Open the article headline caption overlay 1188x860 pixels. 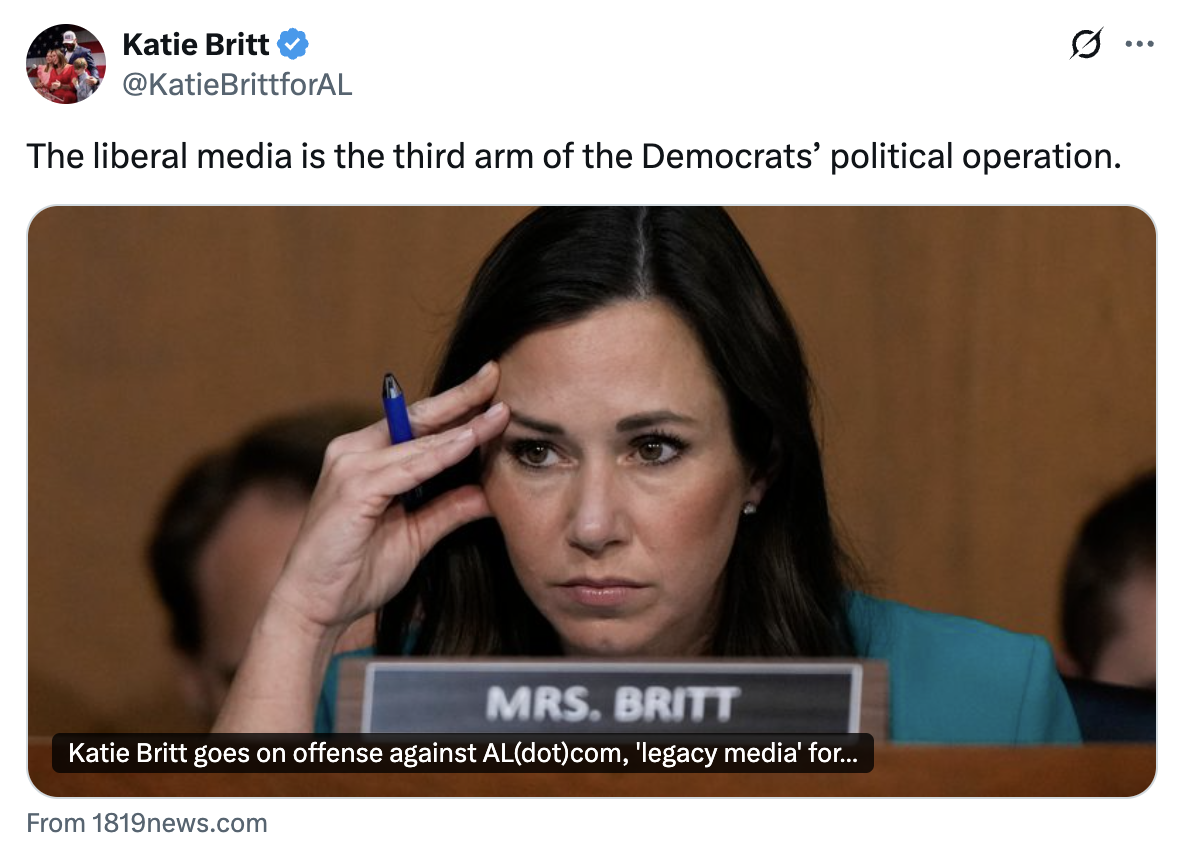[x=463, y=753]
